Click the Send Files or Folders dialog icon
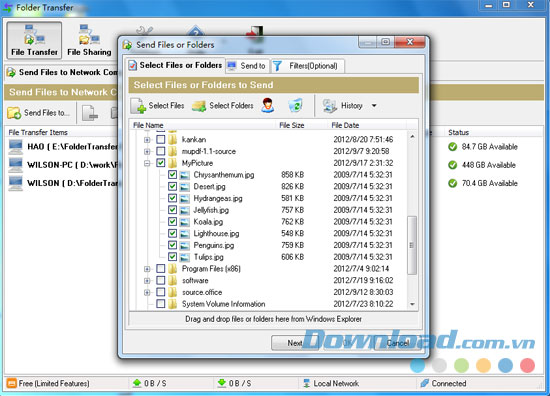This screenshot has width=550, height=396. coord(128,45)
